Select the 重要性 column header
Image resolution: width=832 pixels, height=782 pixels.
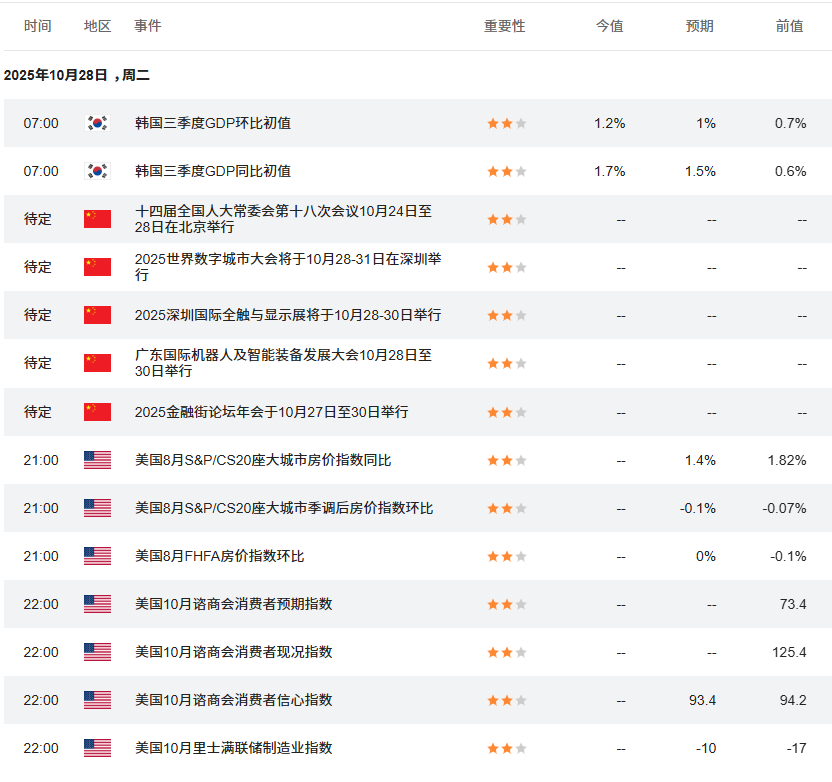click(504, 26)
